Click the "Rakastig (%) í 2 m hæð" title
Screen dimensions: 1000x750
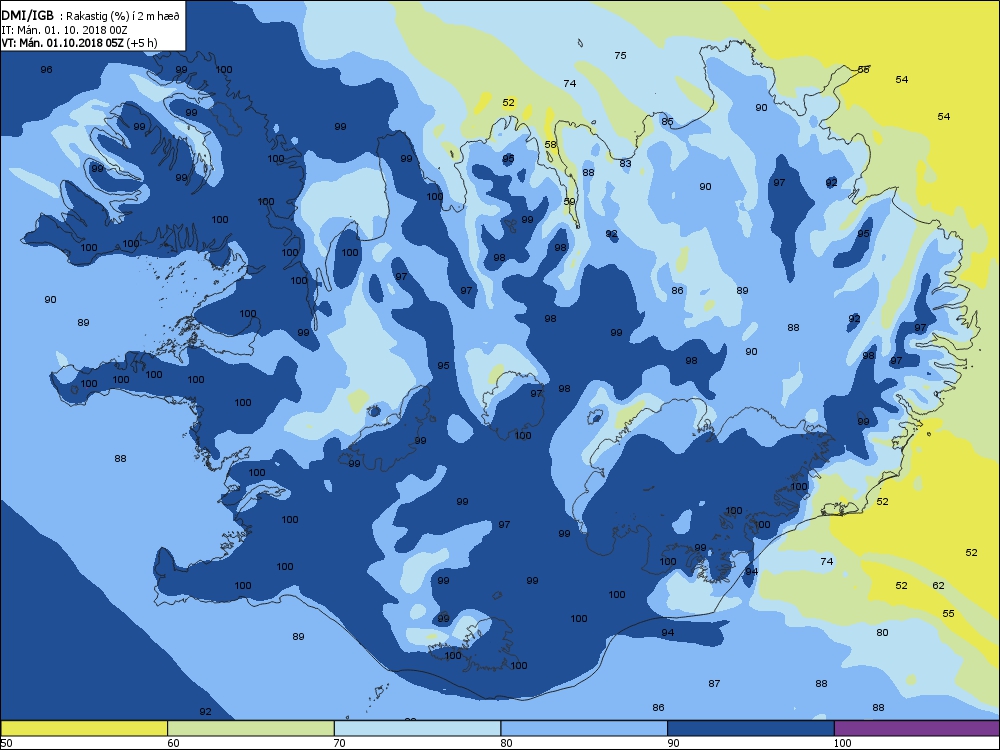[124, 17]
